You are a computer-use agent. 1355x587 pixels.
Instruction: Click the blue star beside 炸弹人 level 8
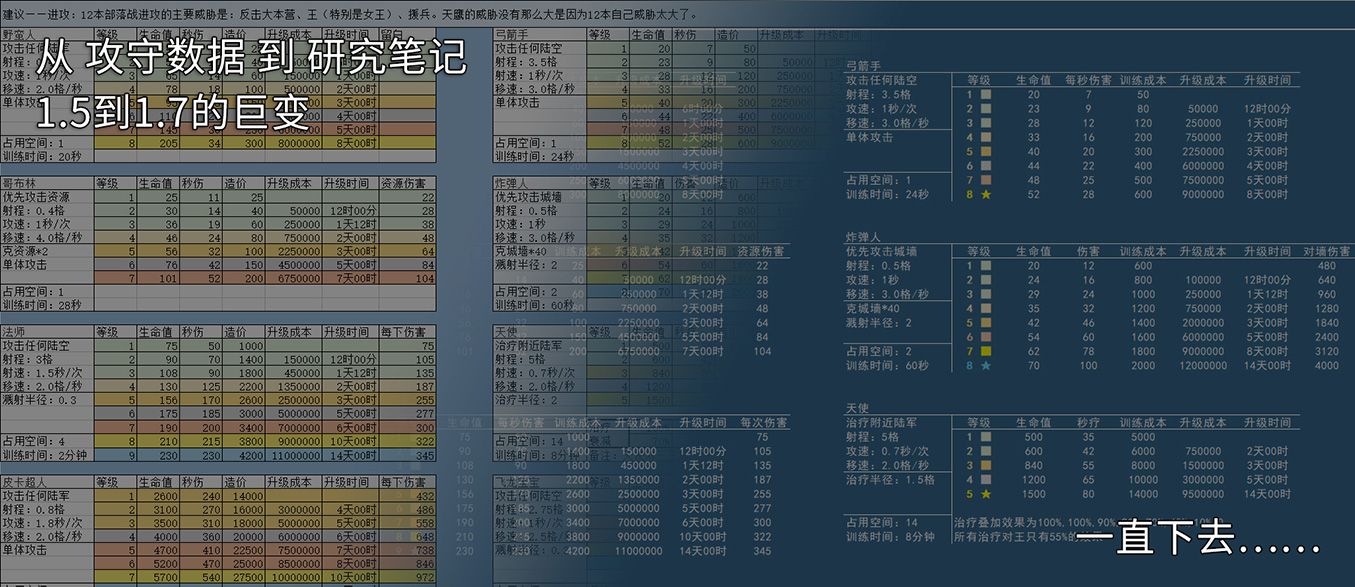pos(985,366)
